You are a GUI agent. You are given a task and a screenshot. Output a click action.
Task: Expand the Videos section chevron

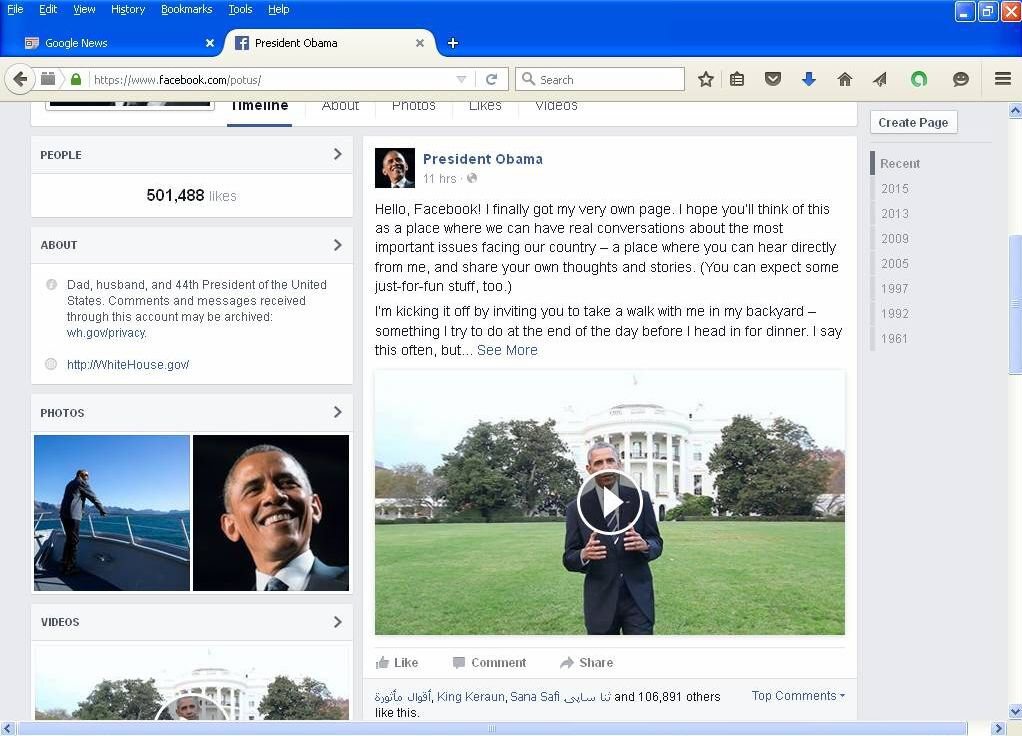pos(337,621)
